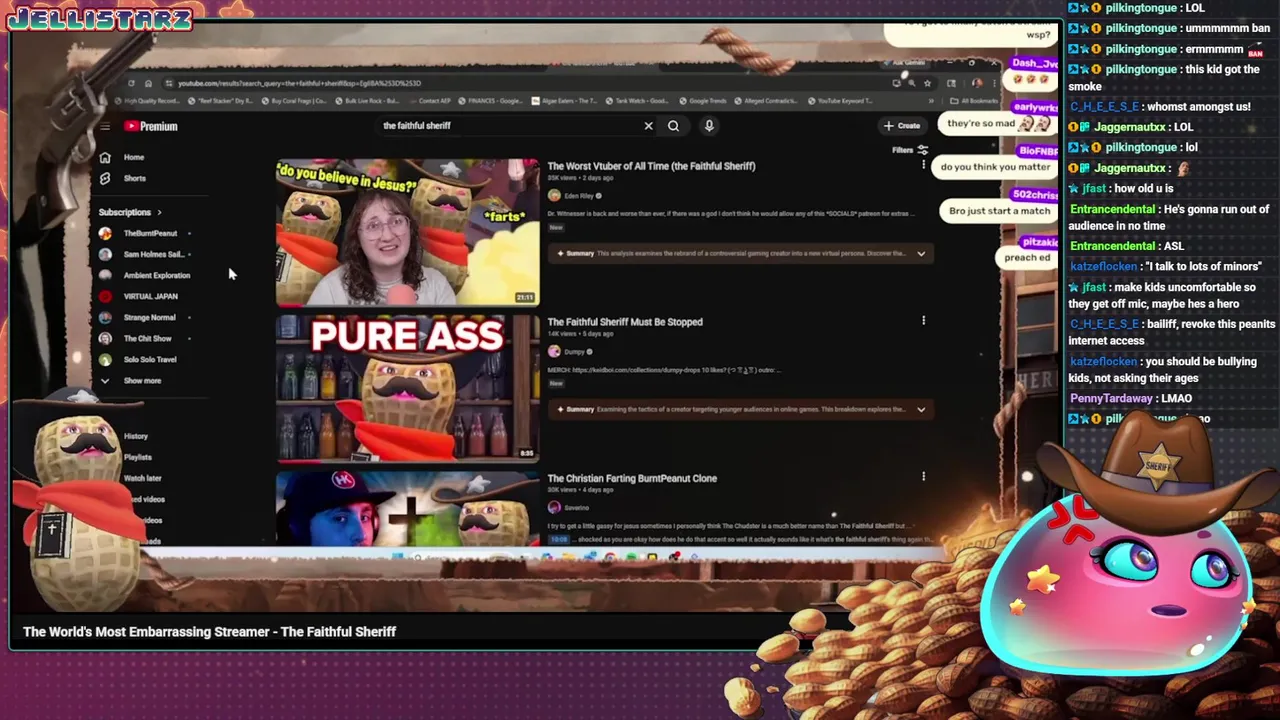Image resolution: width=1280 pixels, height=720 pixels.
Task: Click Entrancendental 'ASL' chat message
Action: (1127, 246)
